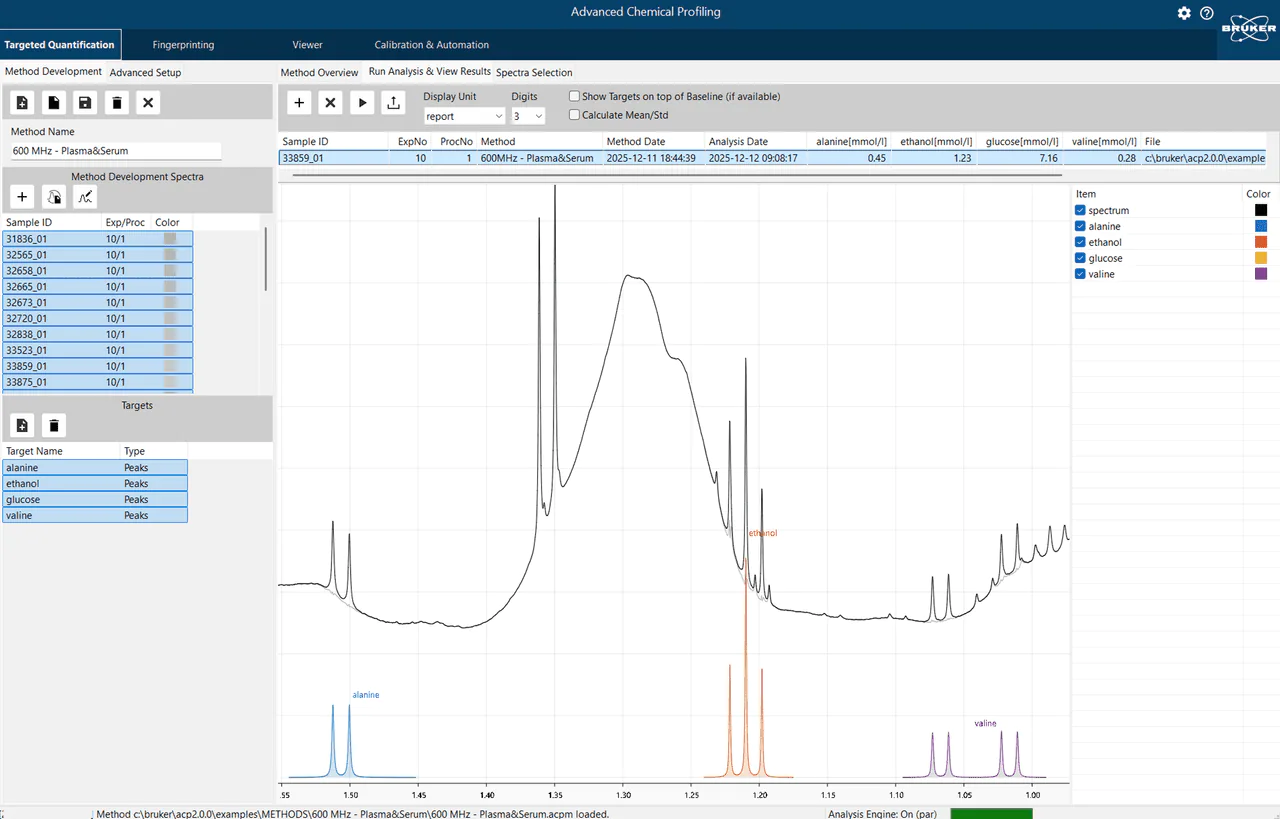The width and height of the screenshot is (1280, 819).
Task: Uncheck the spectrum legend item
Action: (1080, 210)
